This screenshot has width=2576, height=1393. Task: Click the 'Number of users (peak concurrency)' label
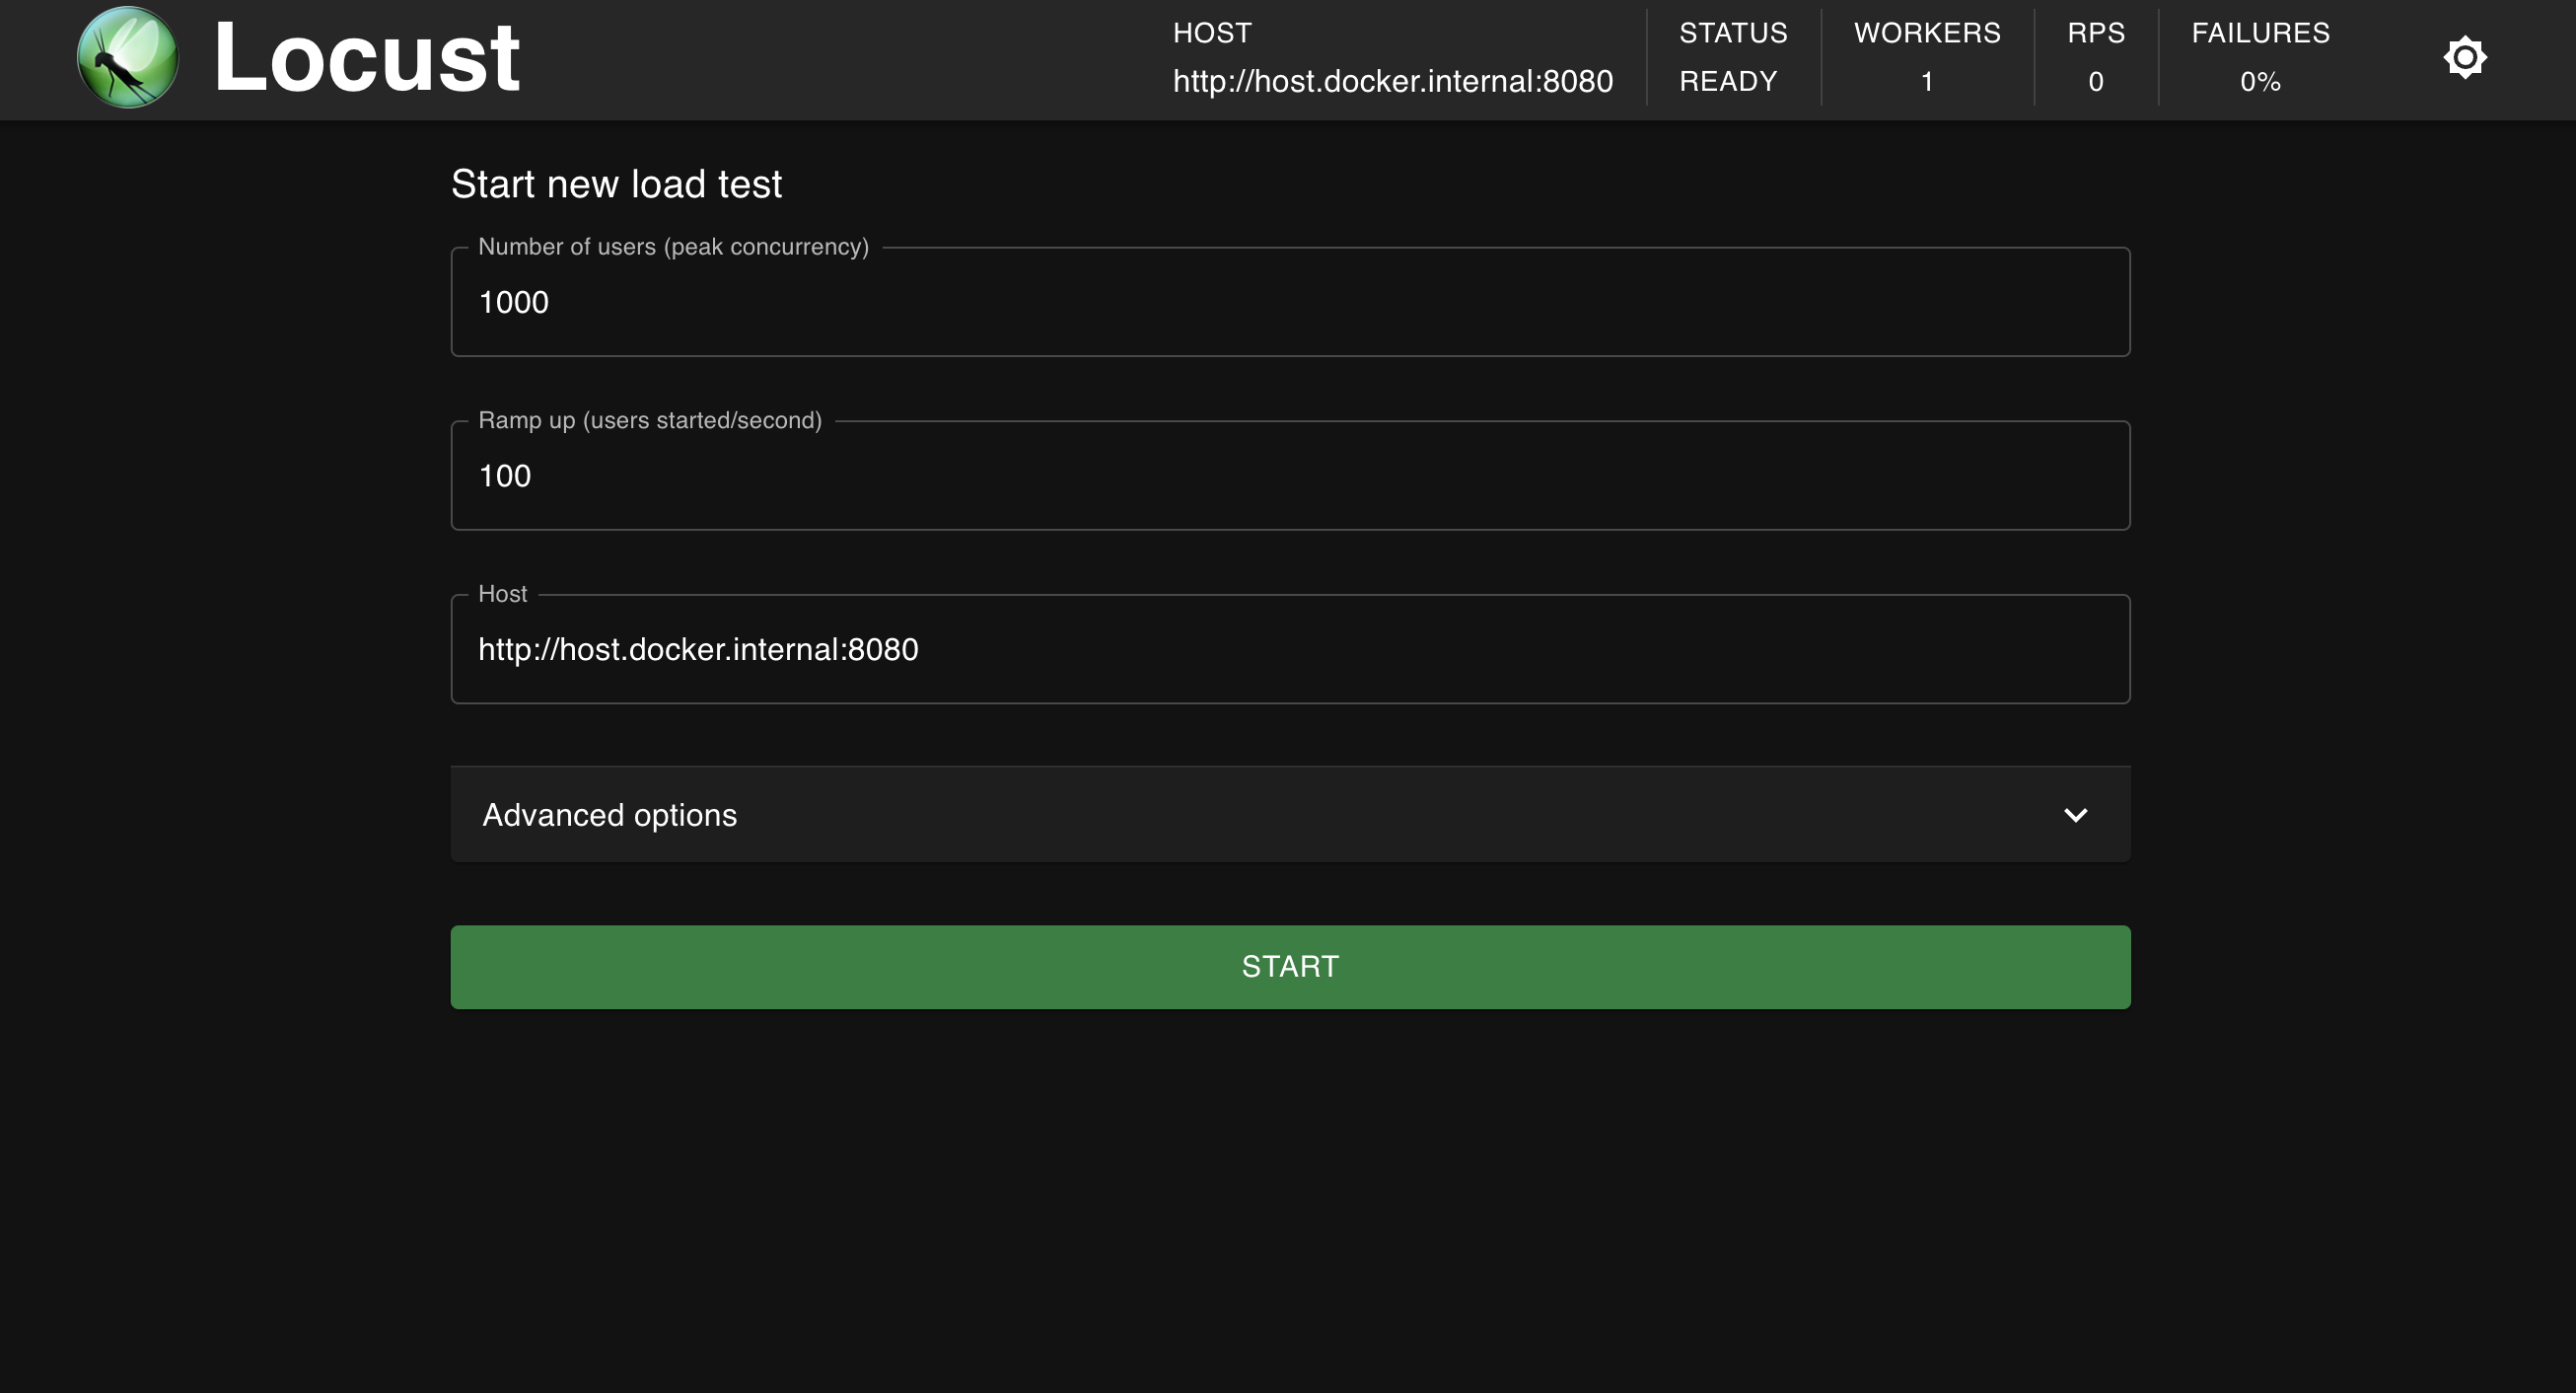673,247
